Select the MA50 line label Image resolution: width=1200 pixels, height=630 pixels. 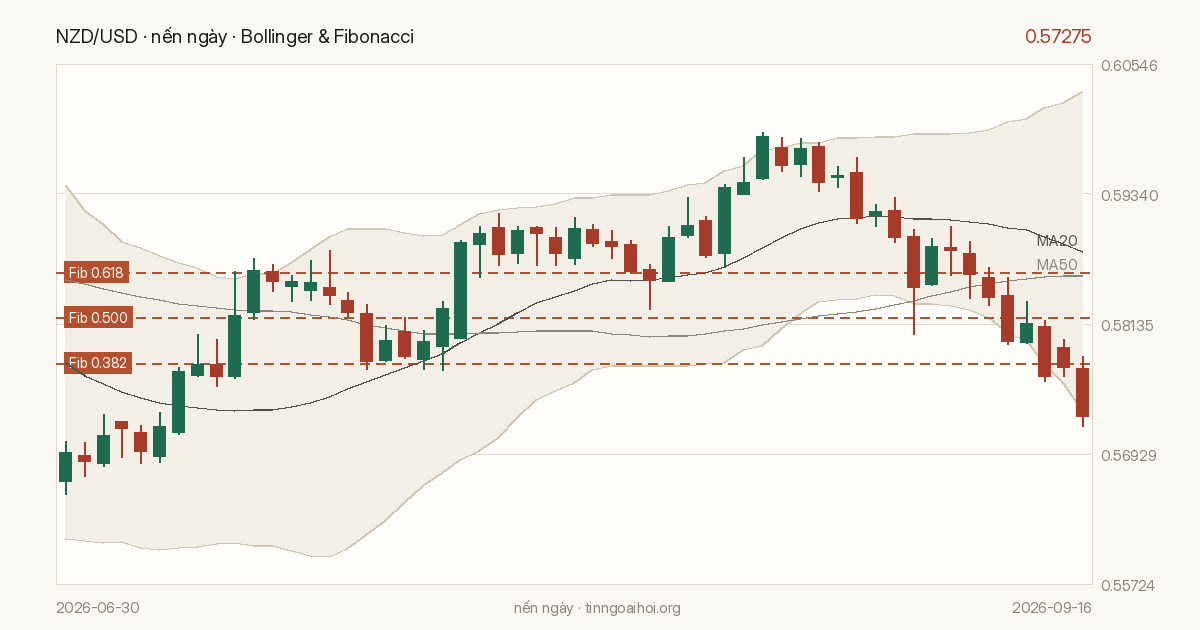pyautogui.click(x=1057, y=265)
